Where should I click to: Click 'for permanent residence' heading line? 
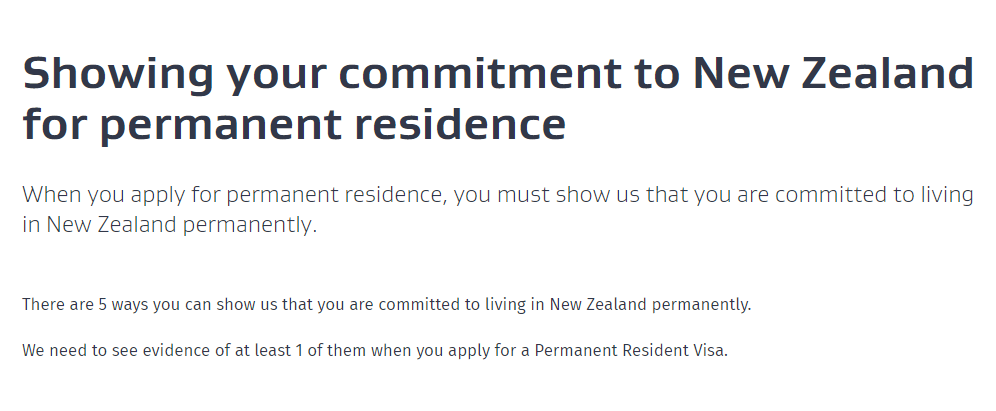(x=294, y=123)
